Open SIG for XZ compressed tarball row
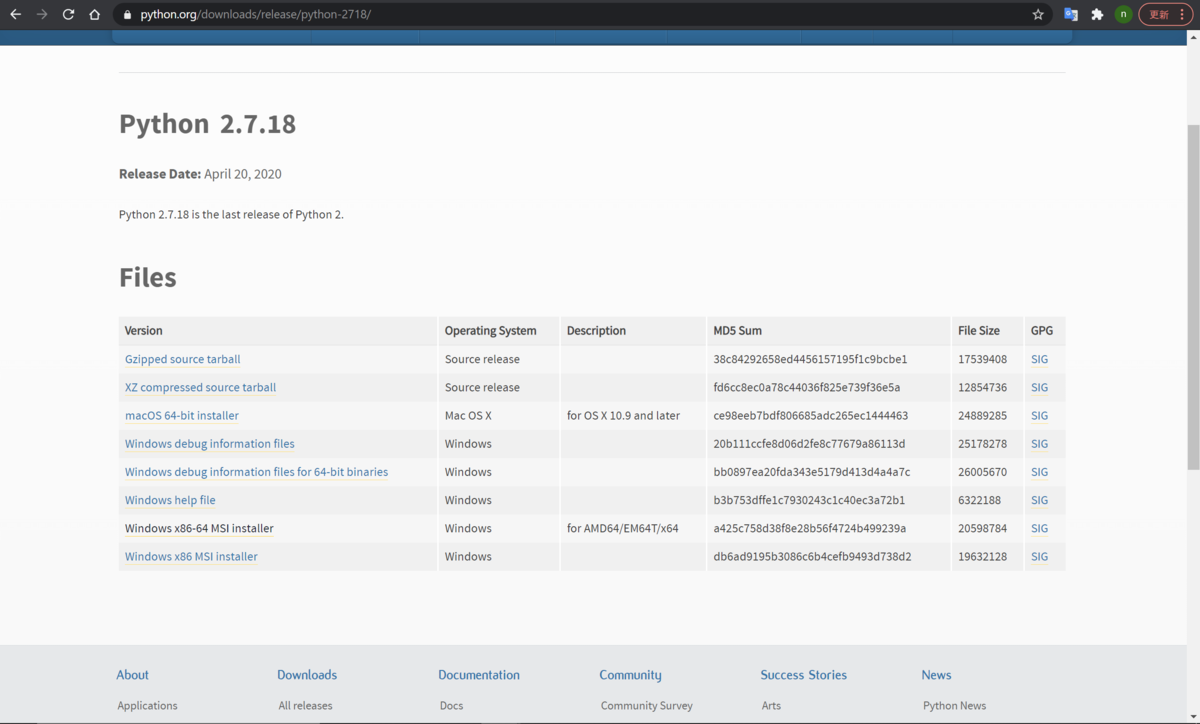The height and width of the screenshot is (724, 1200). click(x=1039, y=387)
